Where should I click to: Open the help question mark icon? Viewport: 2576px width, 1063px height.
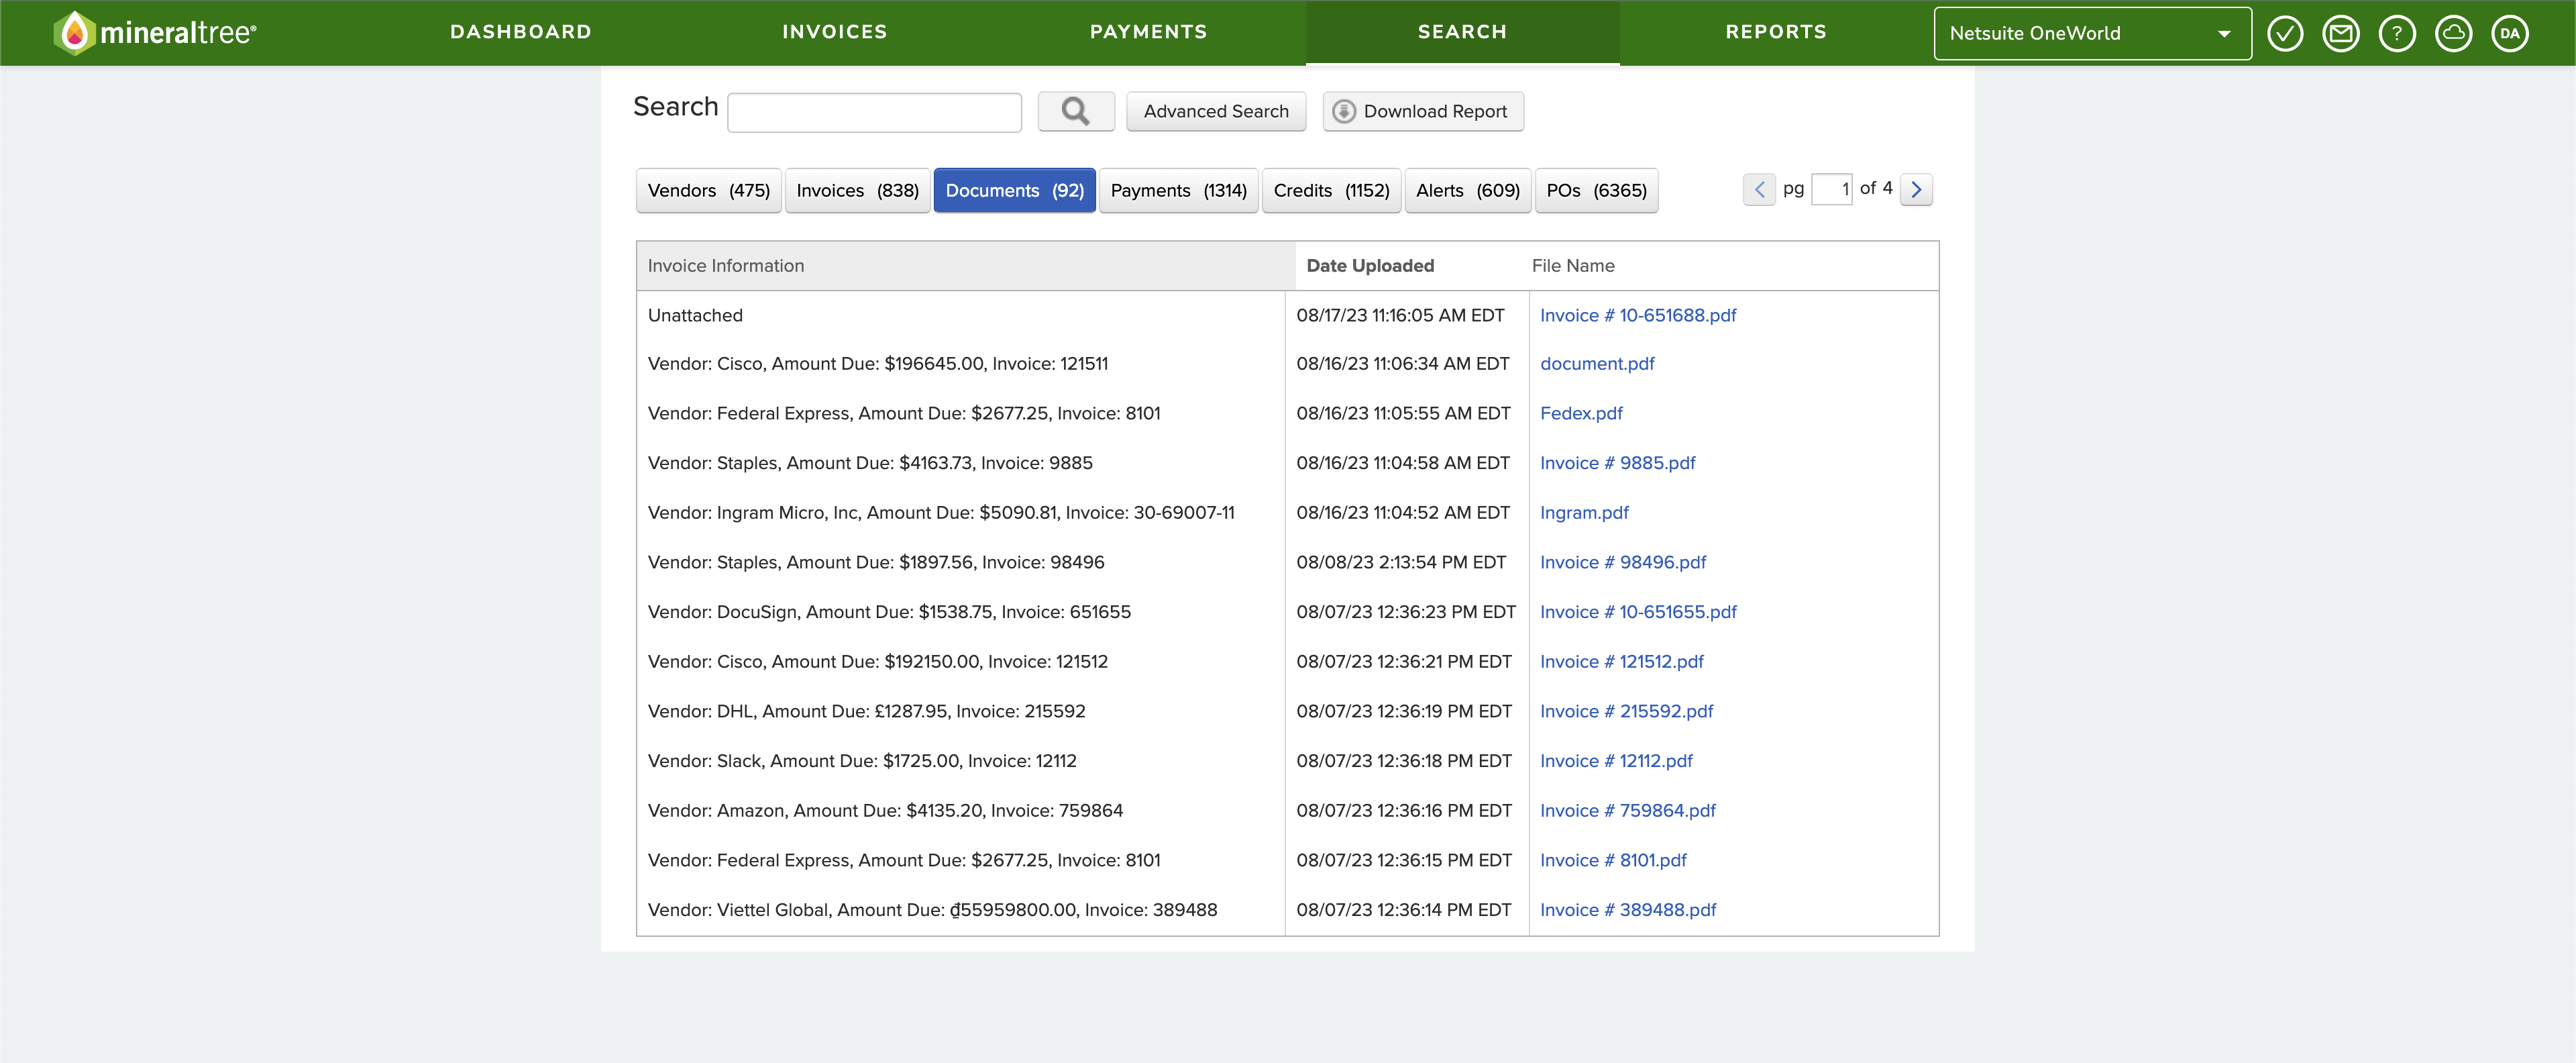click(2396, 33)
